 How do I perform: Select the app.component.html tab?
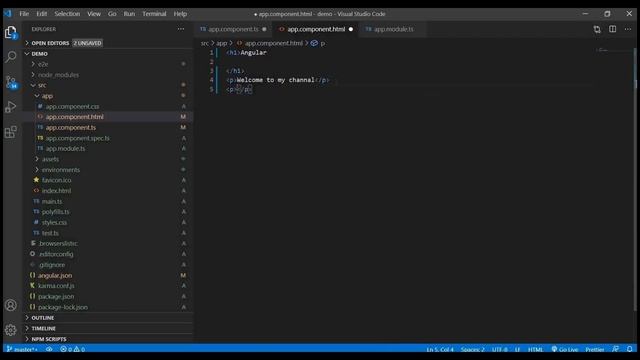(x=316, y=29)
